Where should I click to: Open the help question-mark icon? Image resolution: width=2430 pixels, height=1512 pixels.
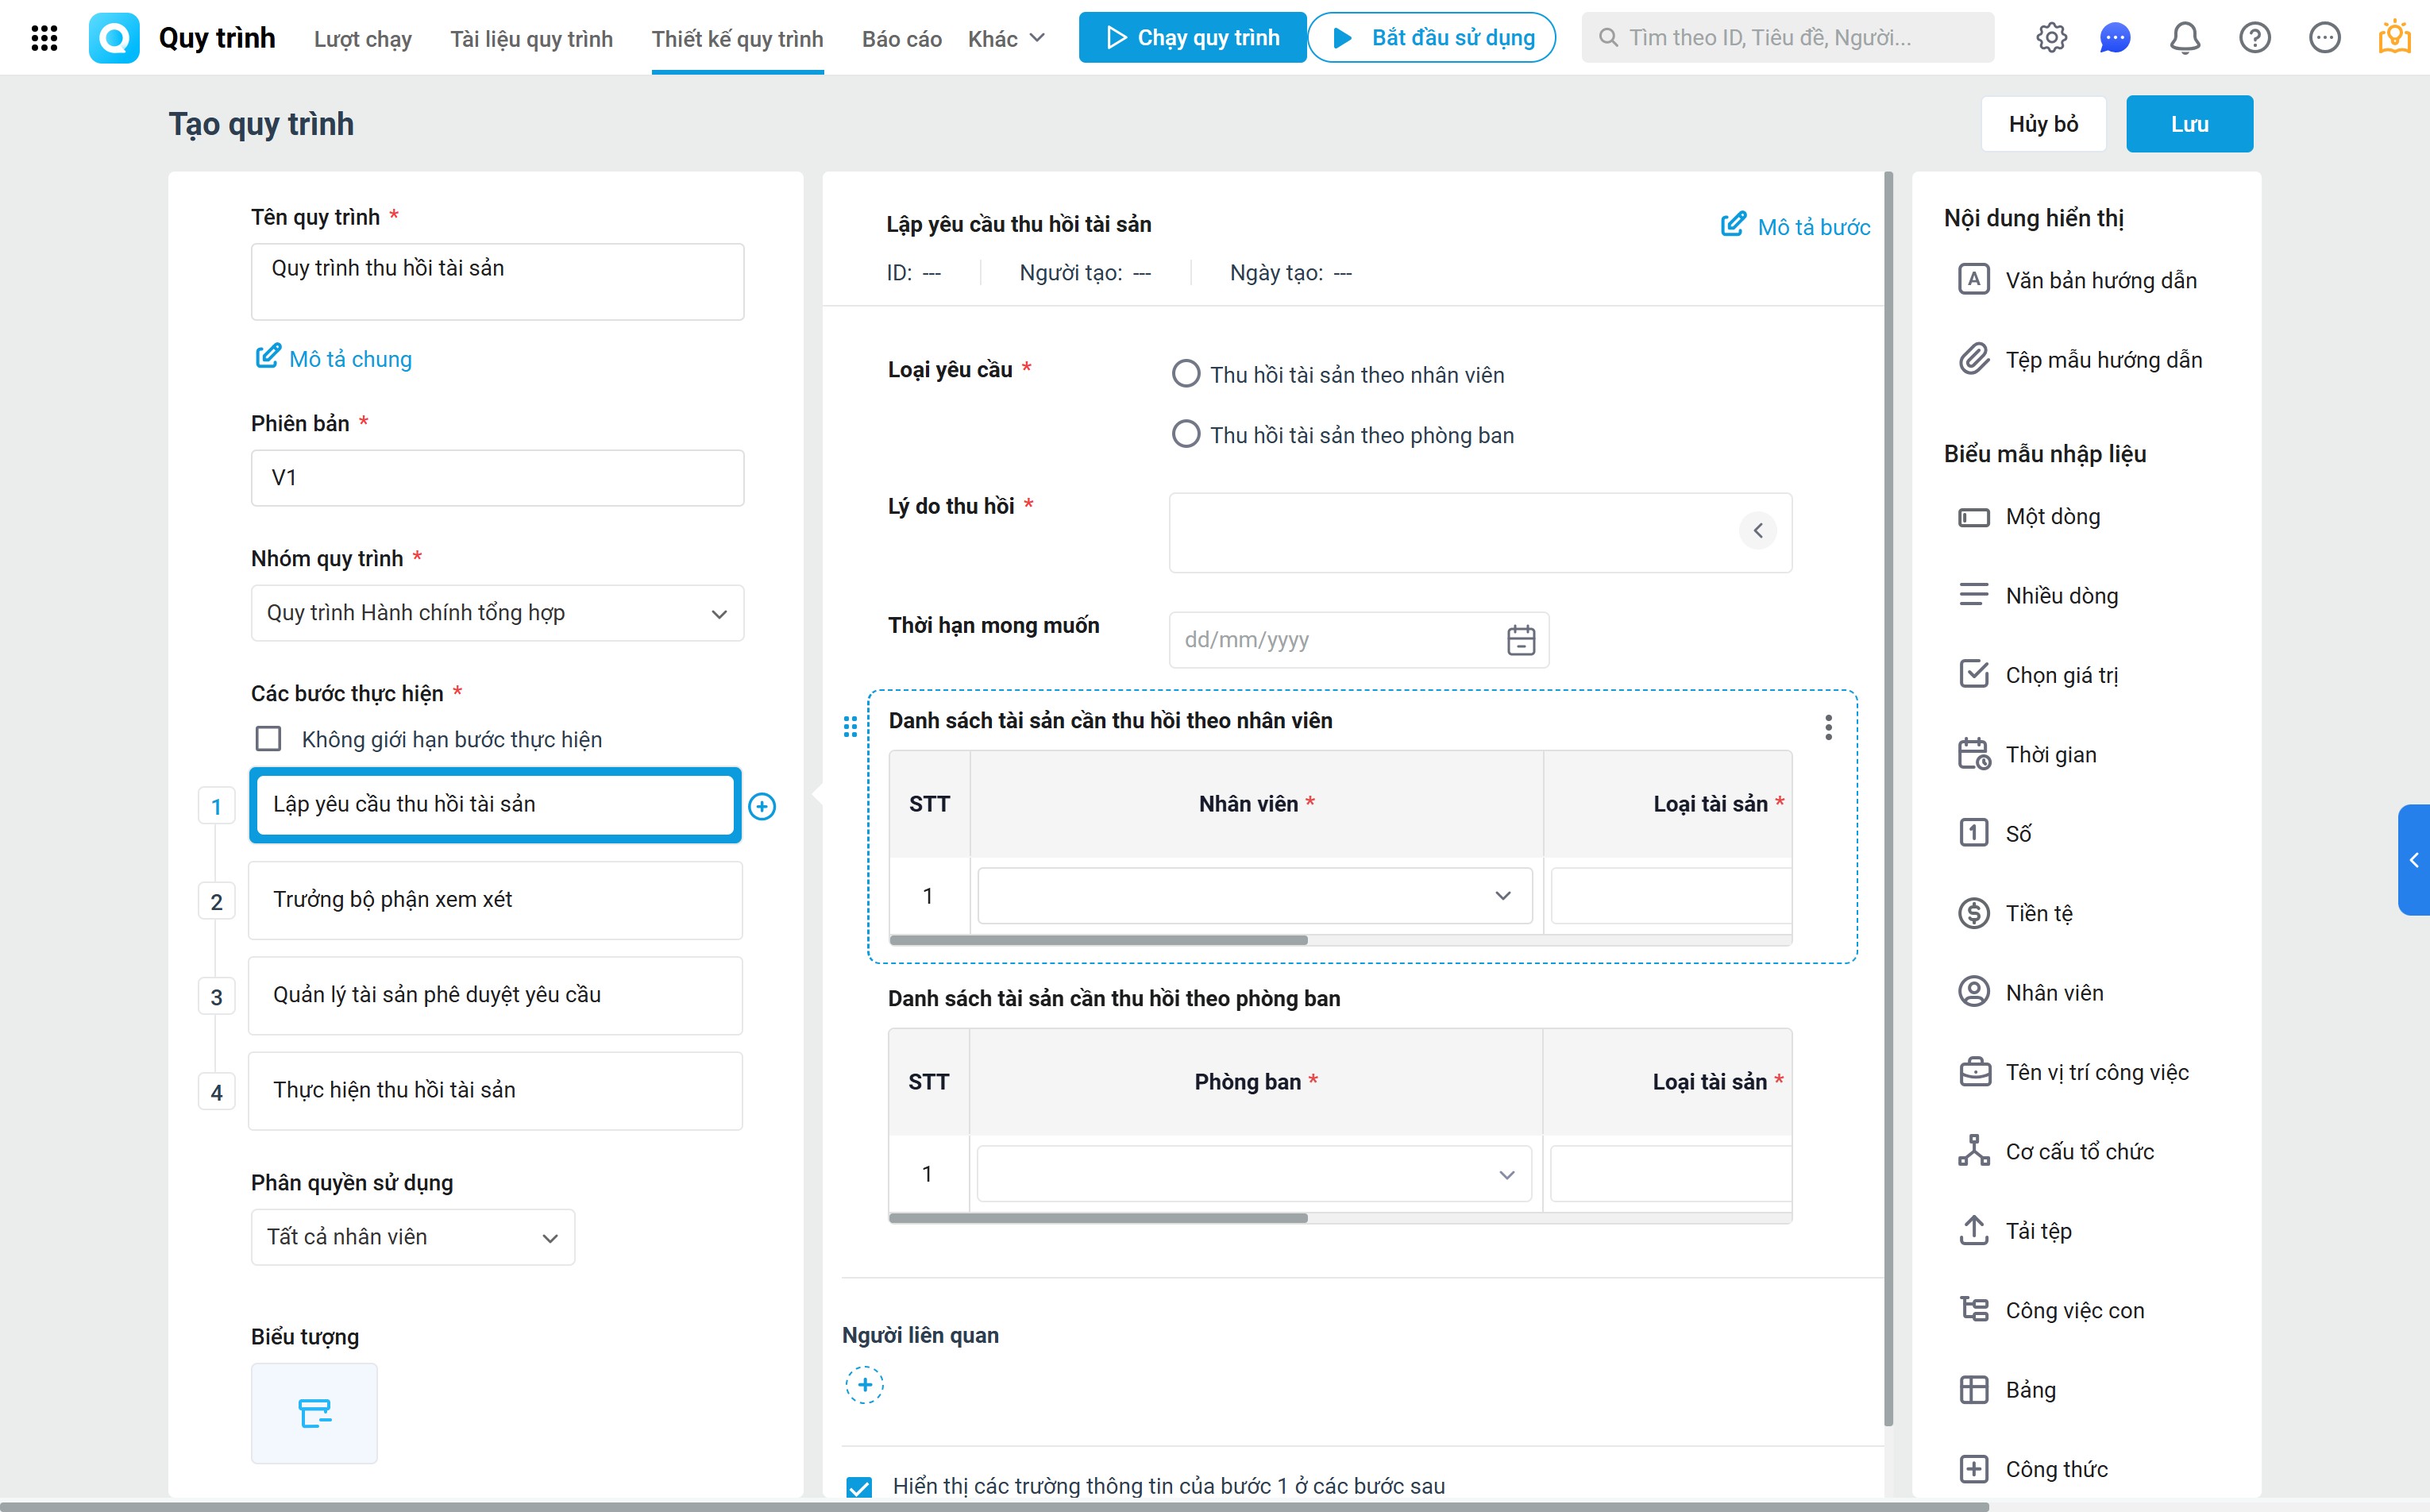(2254, 38)
